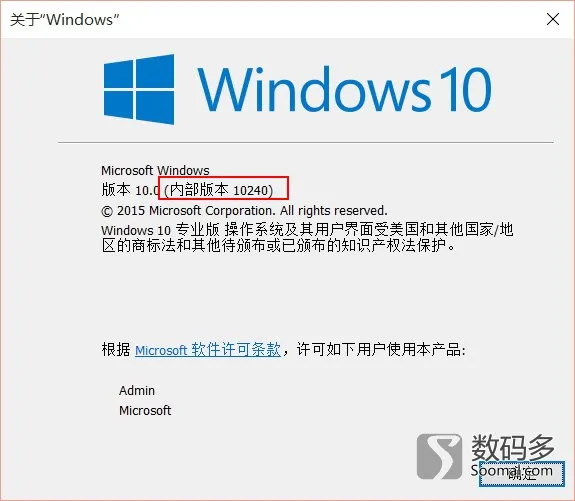The image size is (575, 501).
Task: Select the Admin licensed user name
Action: point(137,391)
